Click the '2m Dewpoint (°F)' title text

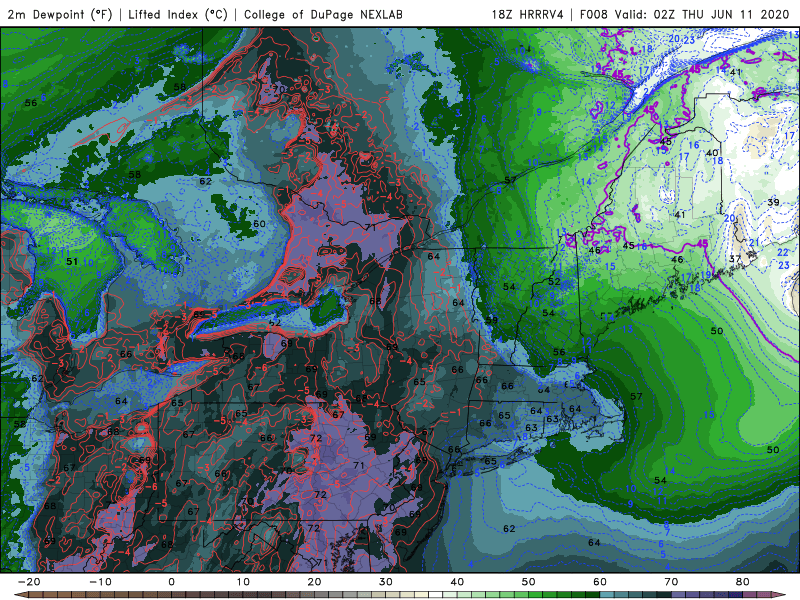[x=60, y=14]
